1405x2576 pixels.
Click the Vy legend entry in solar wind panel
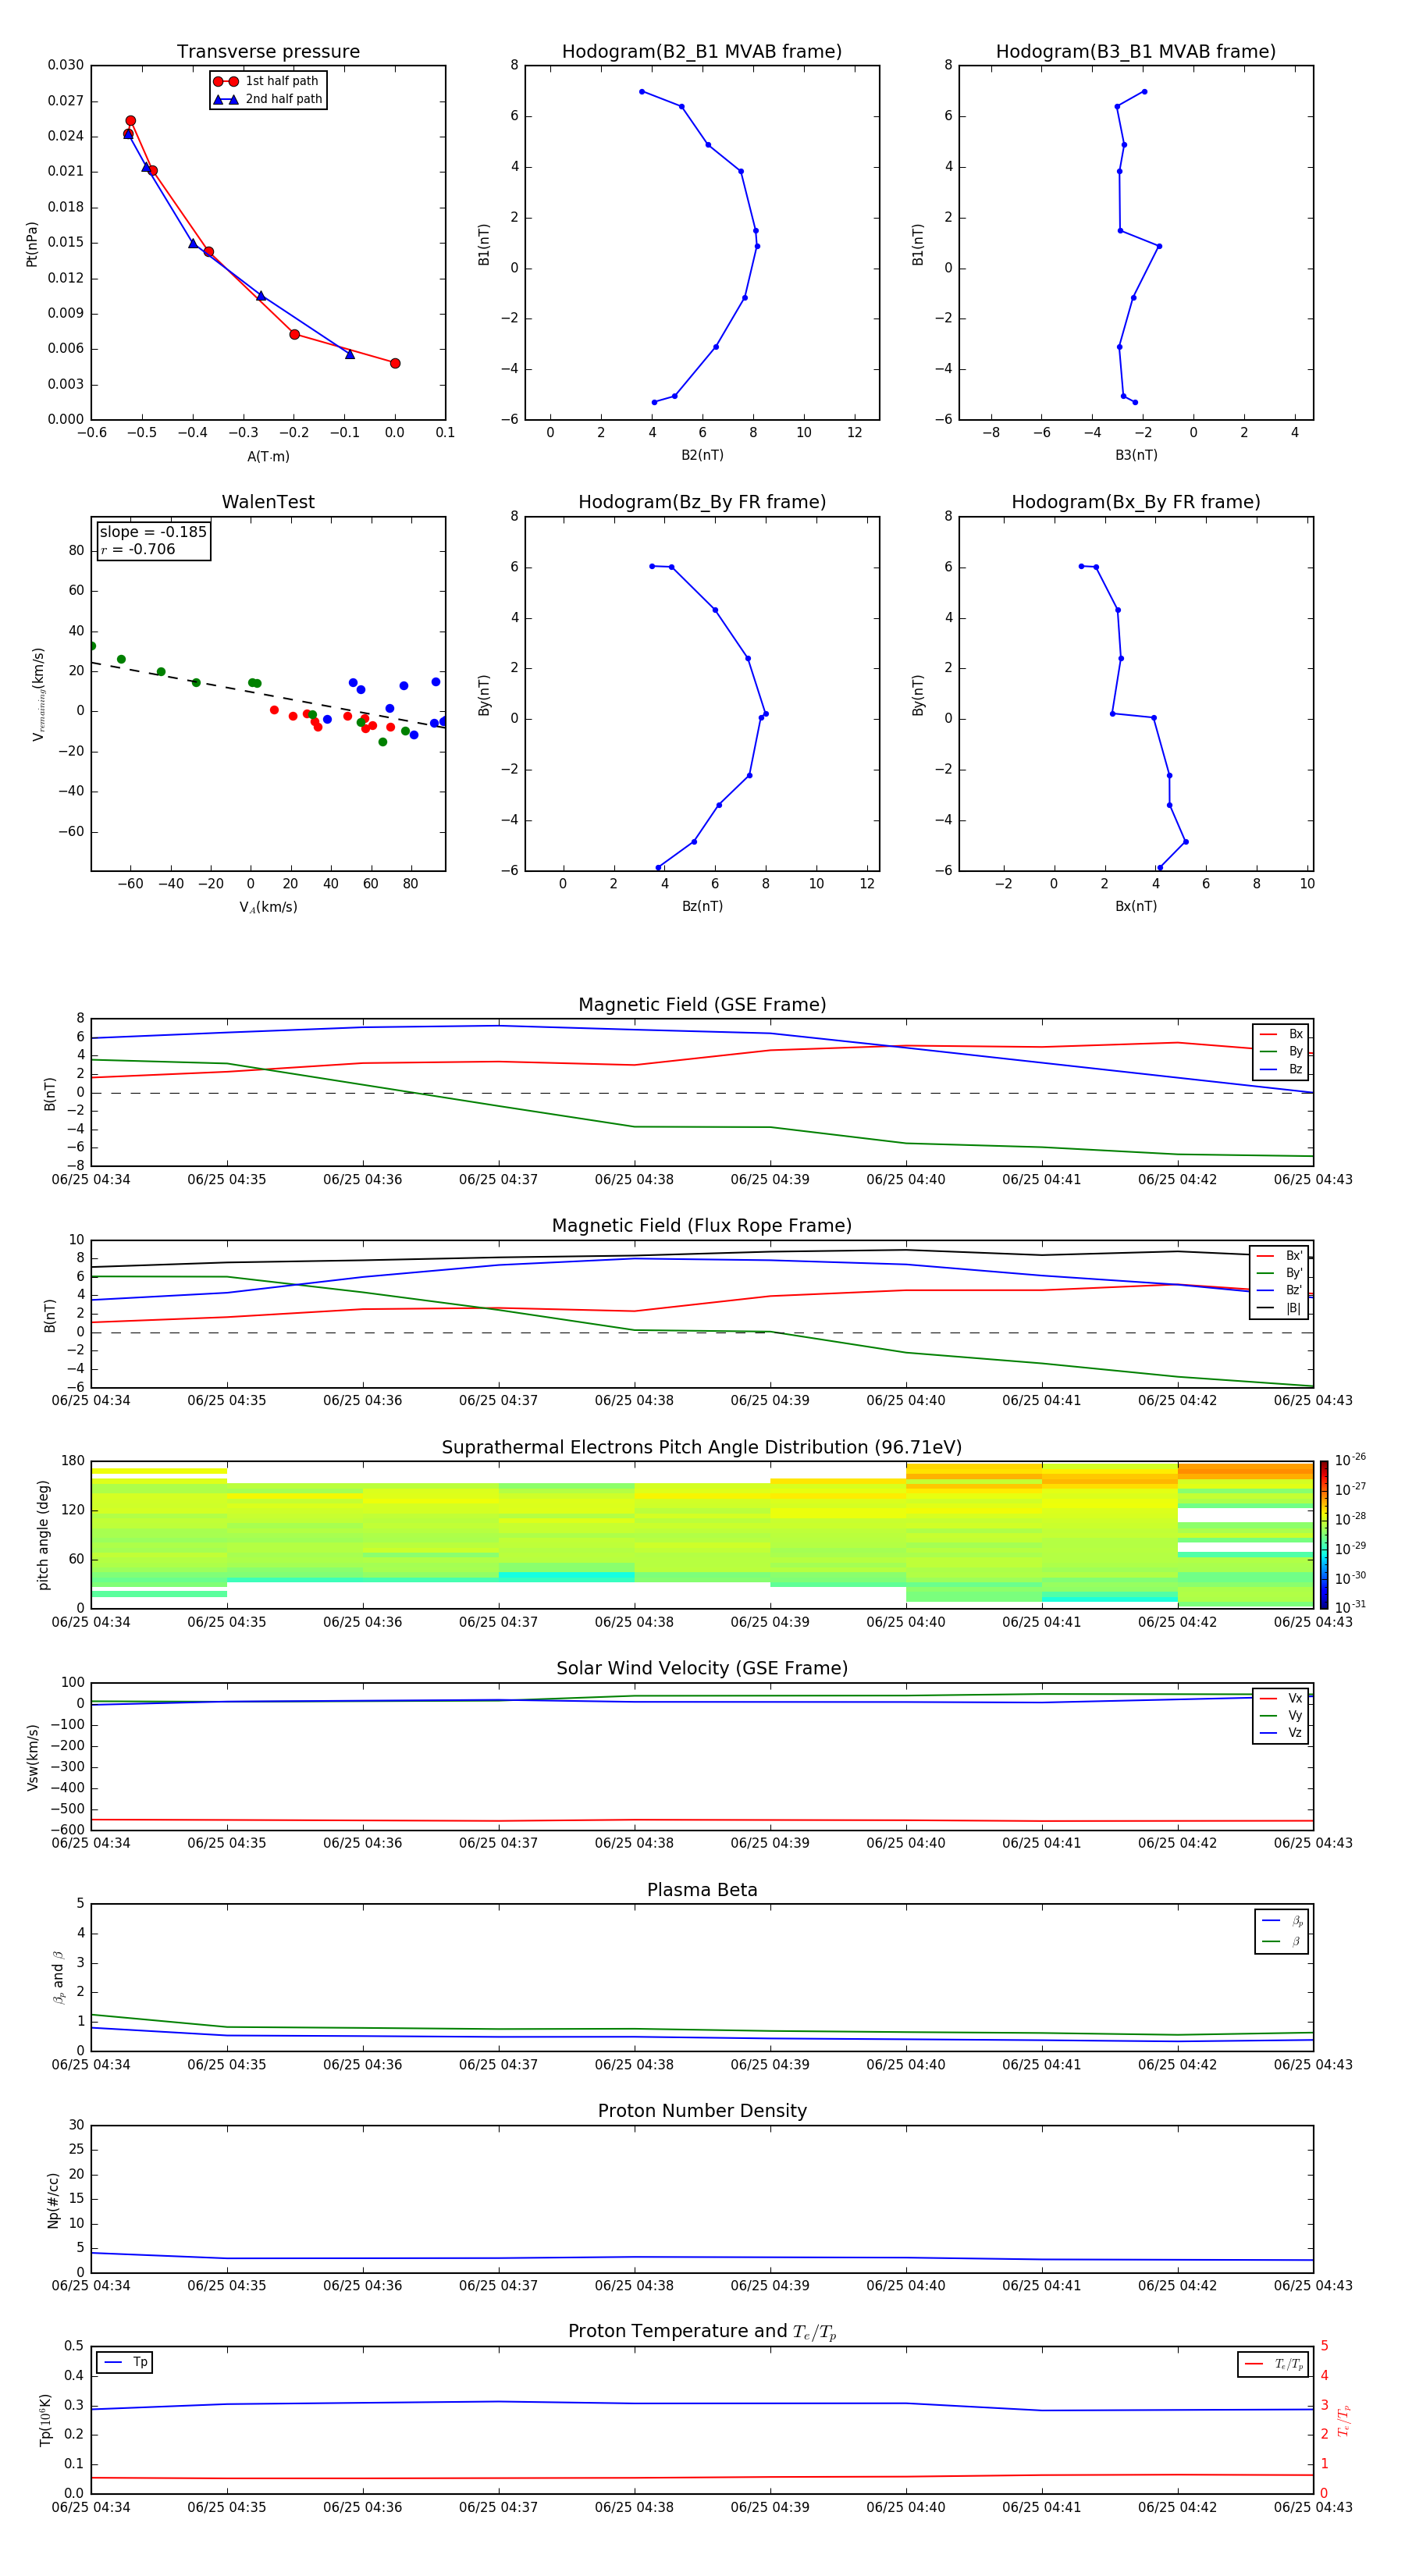click(x=1281, y=1715)
